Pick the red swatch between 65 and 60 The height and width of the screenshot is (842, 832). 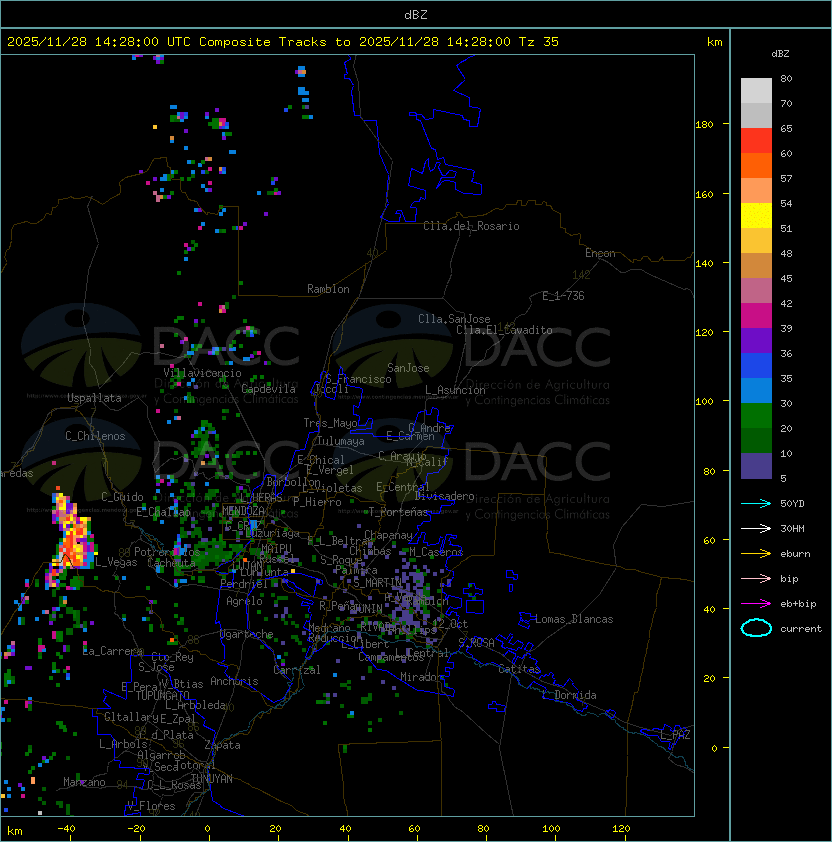(756, 141)
